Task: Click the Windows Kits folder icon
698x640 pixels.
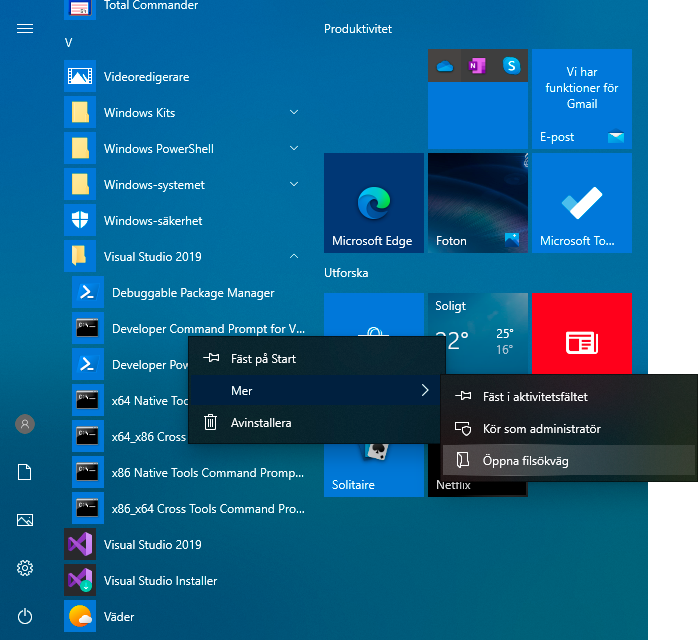Action: coord(80,112)
